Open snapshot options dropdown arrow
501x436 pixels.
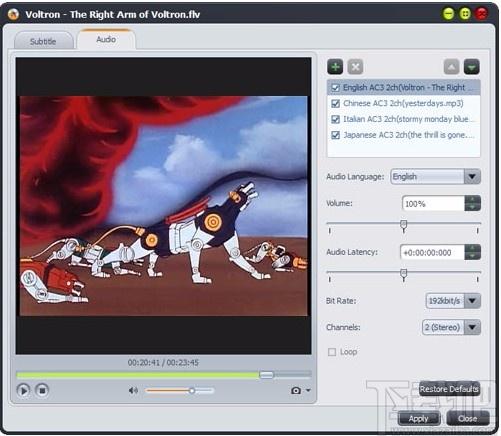(x=308, y=390)
